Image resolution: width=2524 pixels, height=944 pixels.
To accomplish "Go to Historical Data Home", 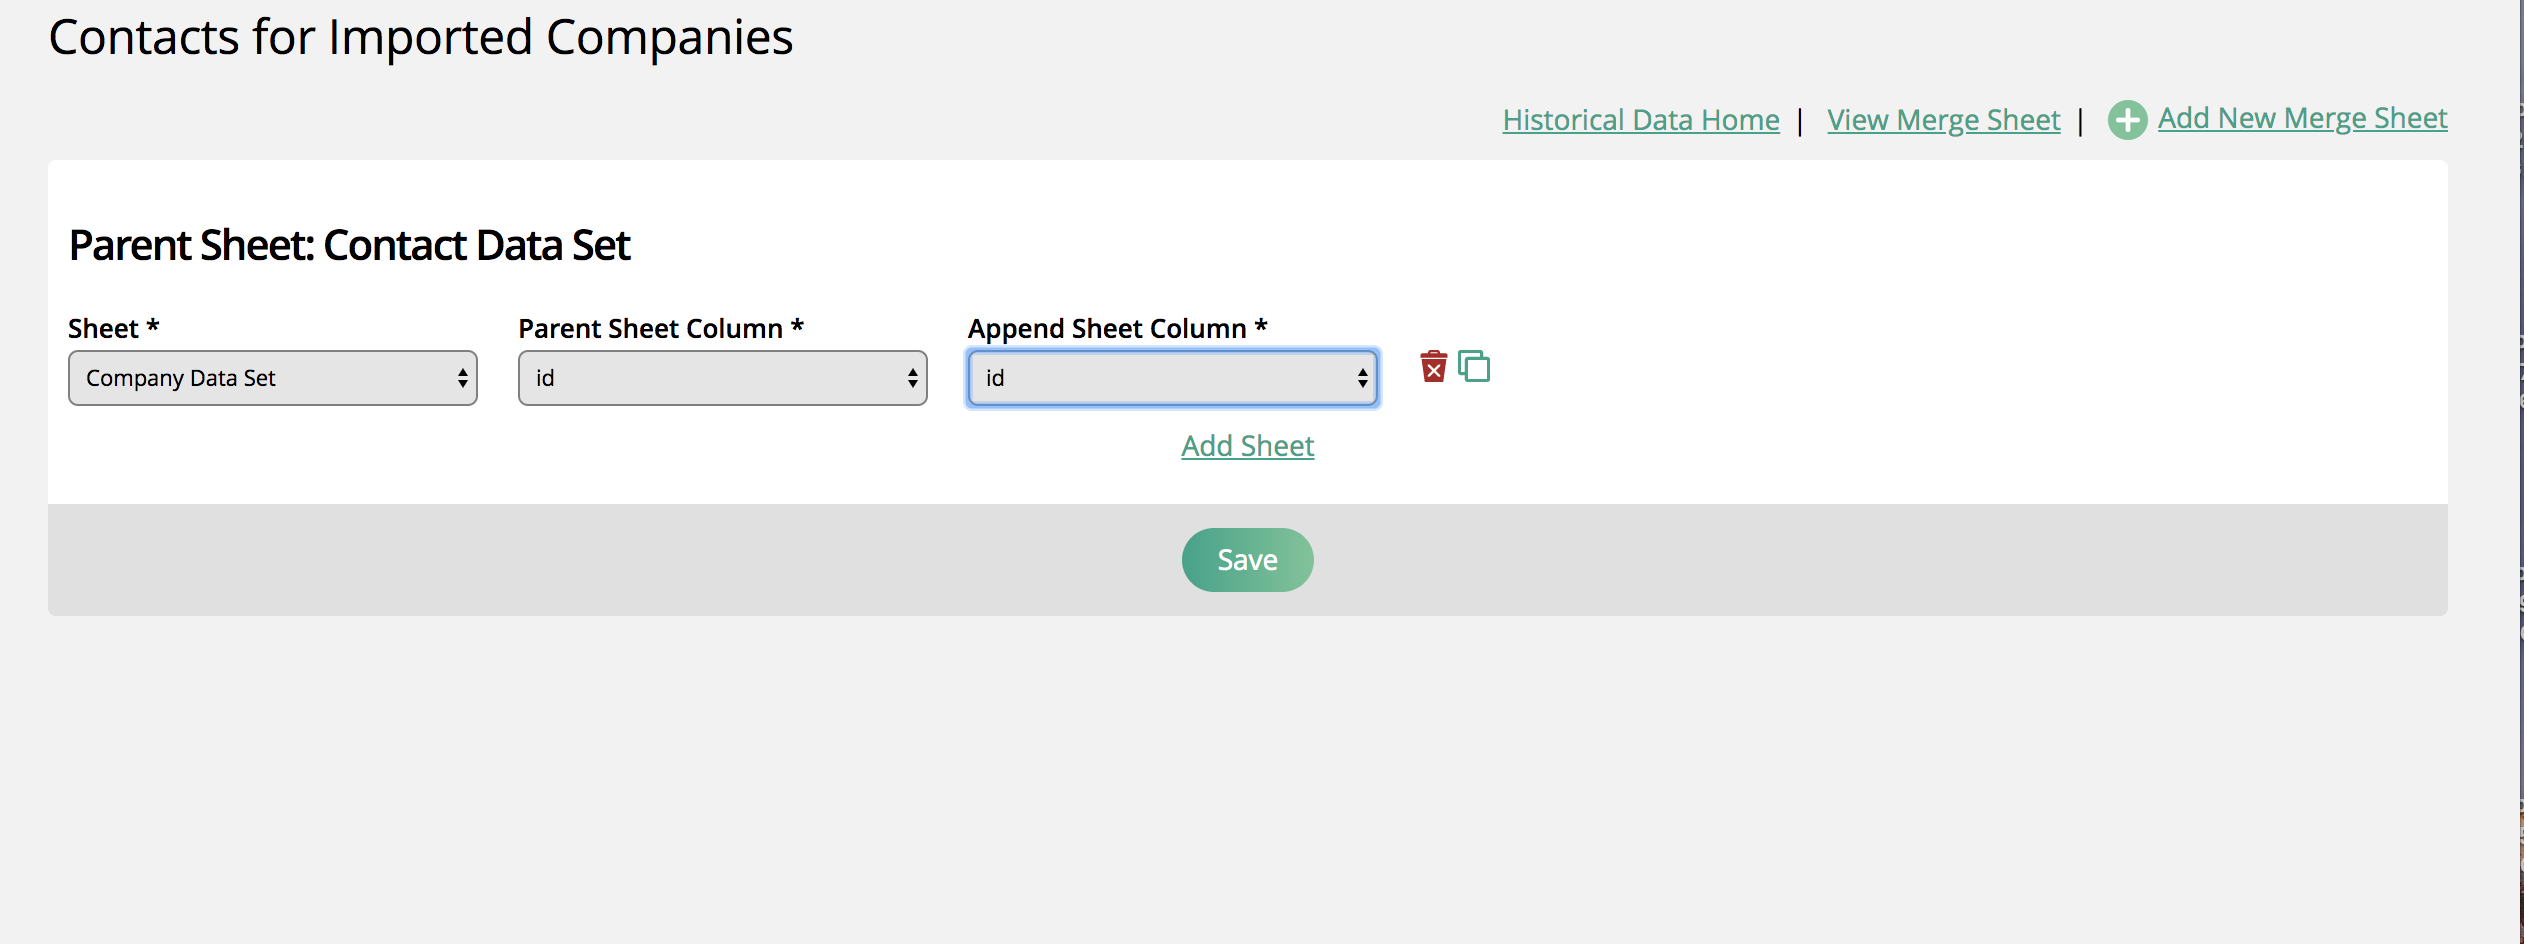I will point(1640,120).
